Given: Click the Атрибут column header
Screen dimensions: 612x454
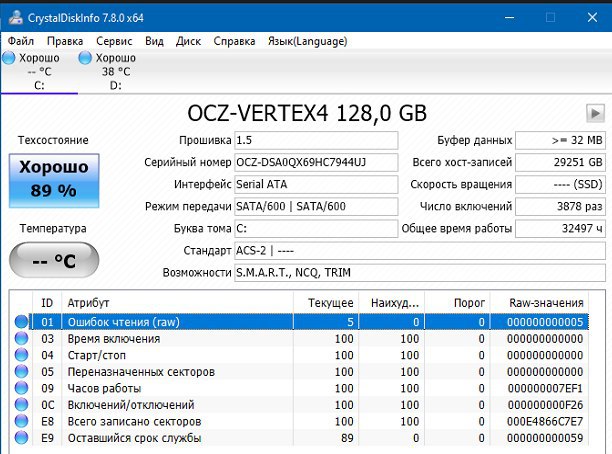Looking at the screenshot, I should pos(177,303).
